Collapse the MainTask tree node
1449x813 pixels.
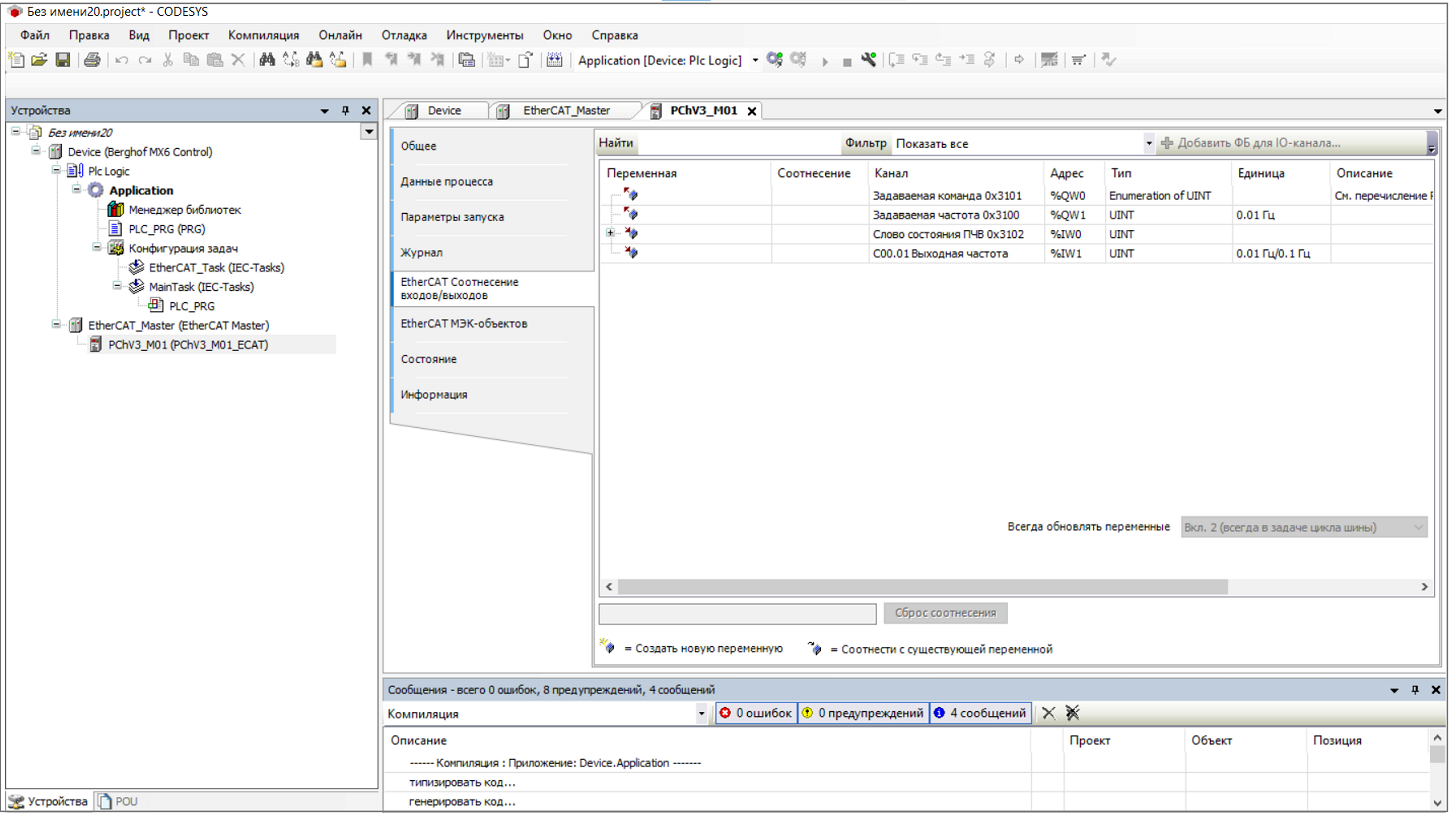tap(117, 286)
